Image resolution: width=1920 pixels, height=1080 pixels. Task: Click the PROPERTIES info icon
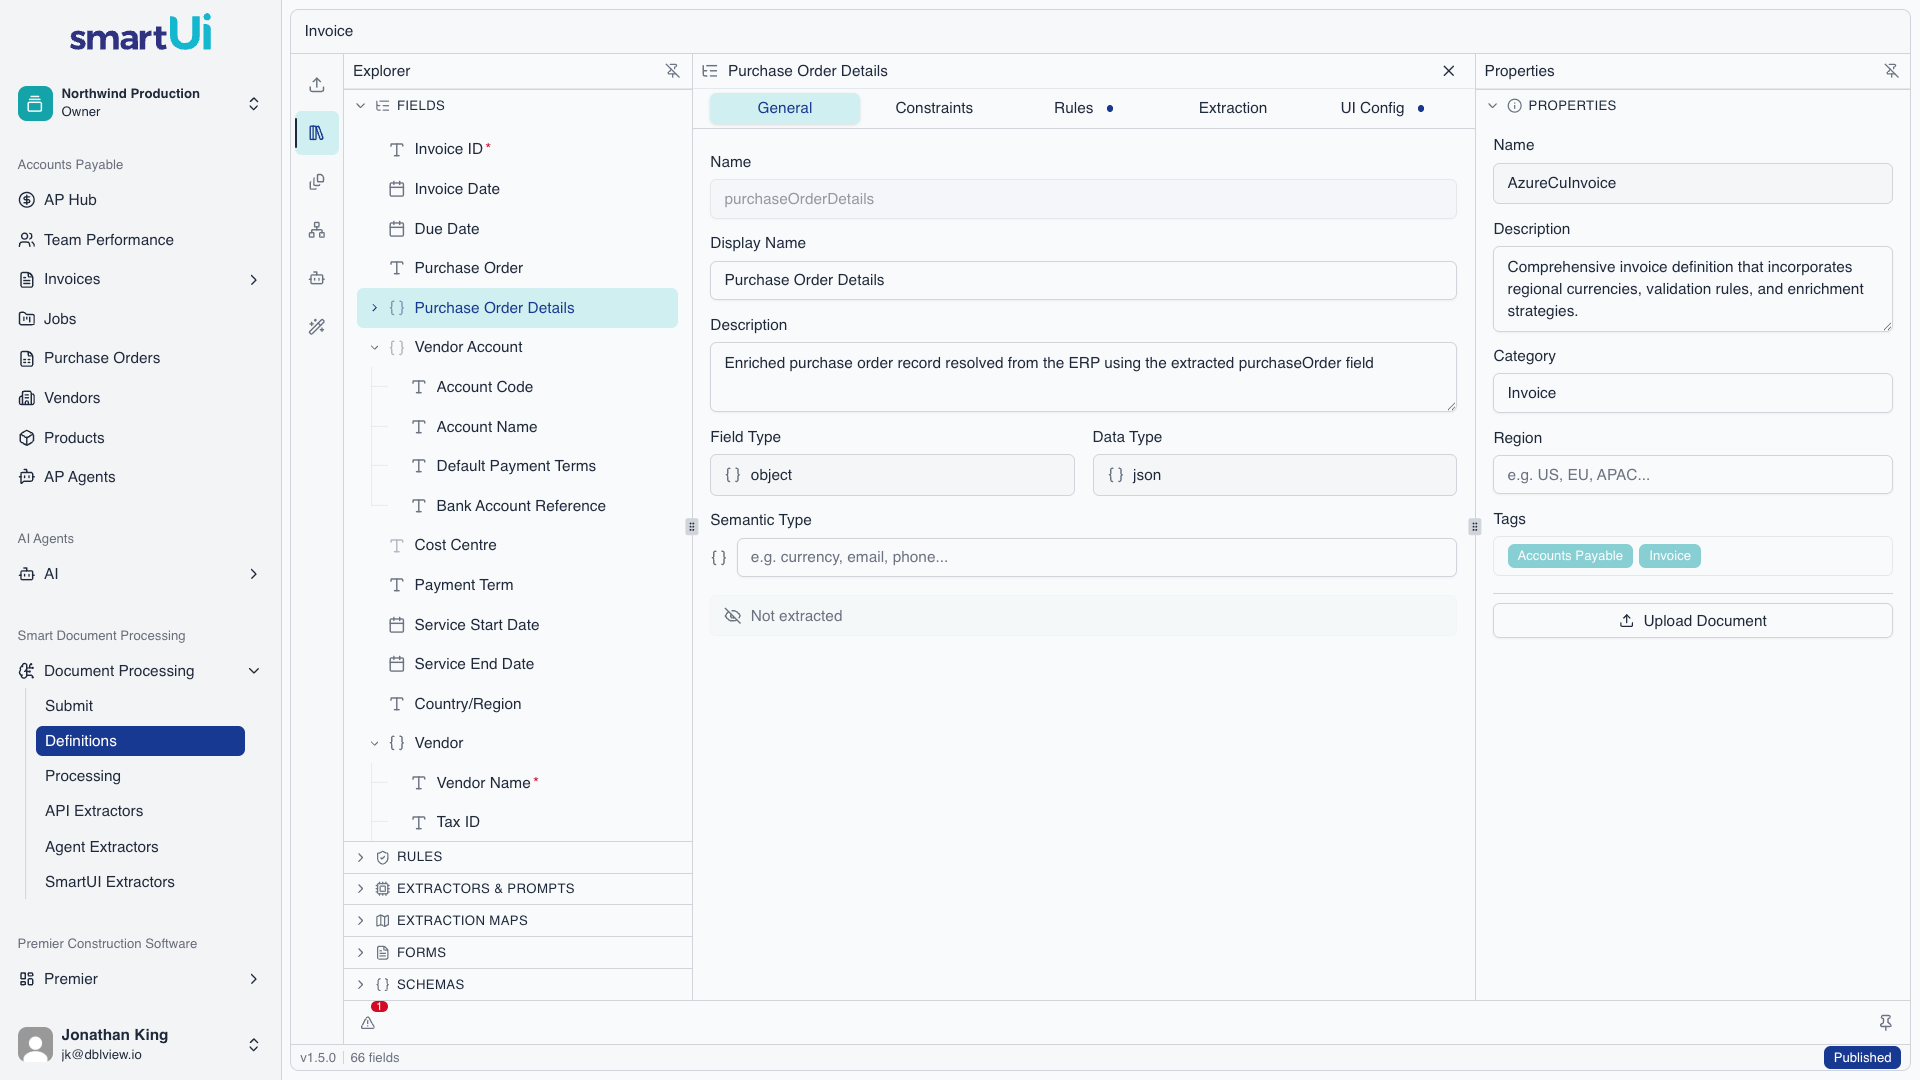point(1514,106)
